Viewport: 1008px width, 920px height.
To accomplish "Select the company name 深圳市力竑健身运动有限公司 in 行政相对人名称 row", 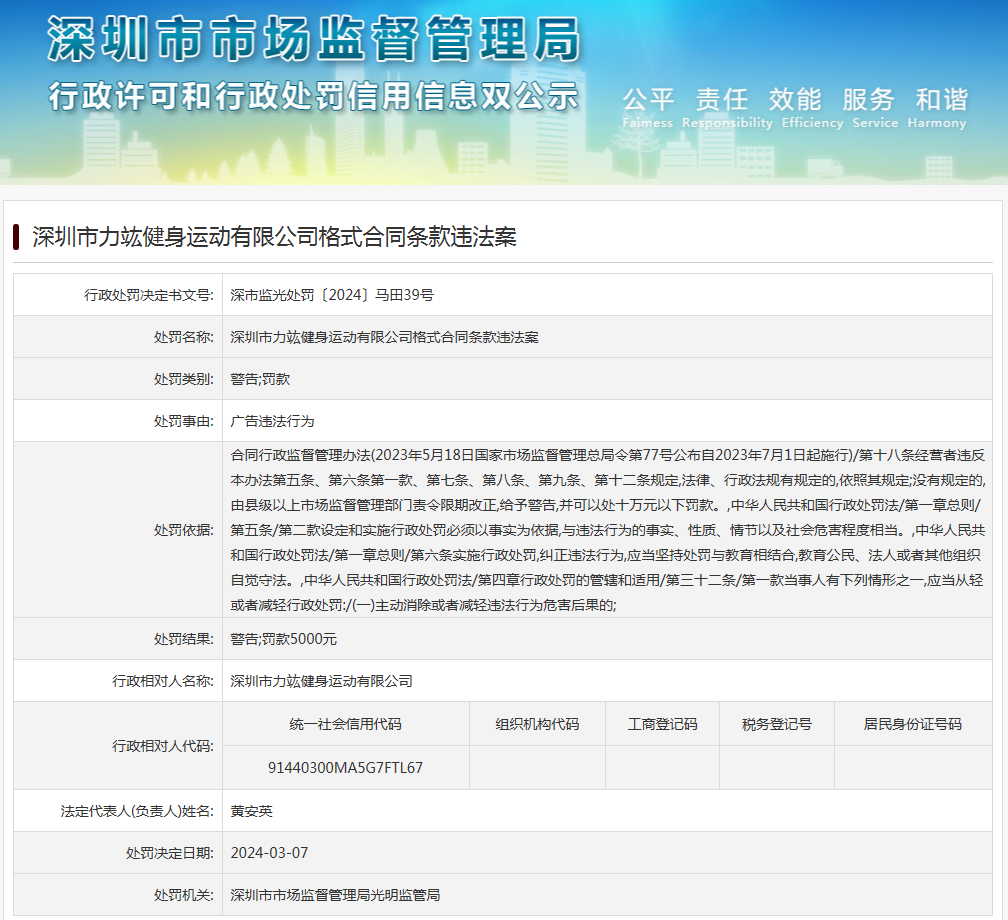I will click(321, 681).
